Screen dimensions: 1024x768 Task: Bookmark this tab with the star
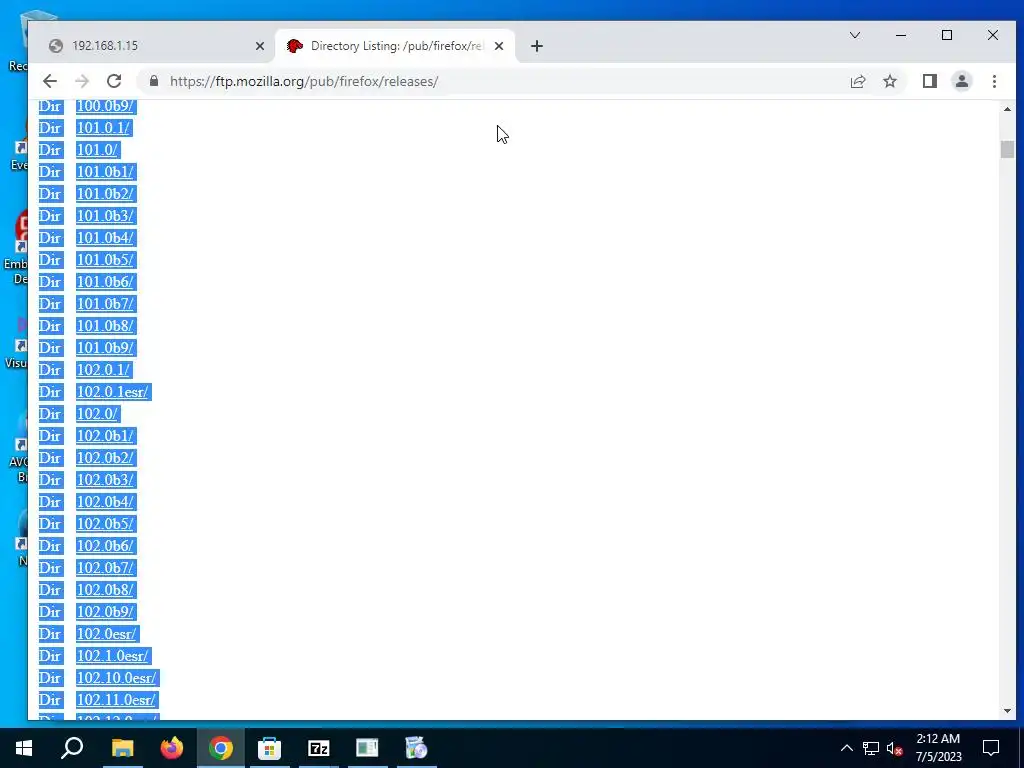click(x=889, y=81)
